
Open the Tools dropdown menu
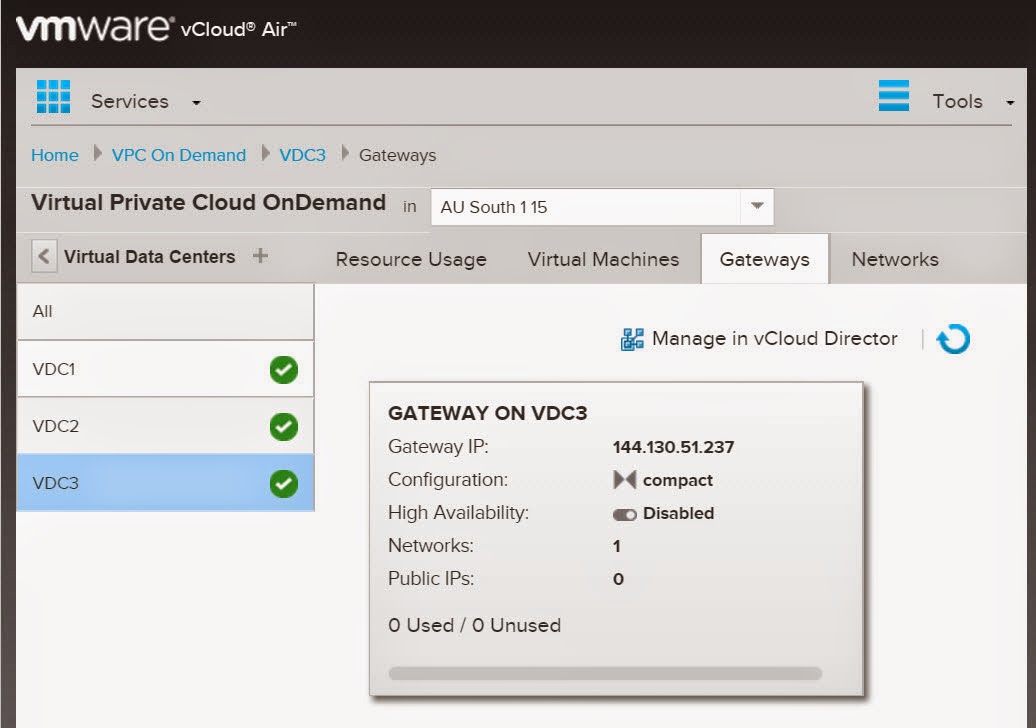(1011, 101)
